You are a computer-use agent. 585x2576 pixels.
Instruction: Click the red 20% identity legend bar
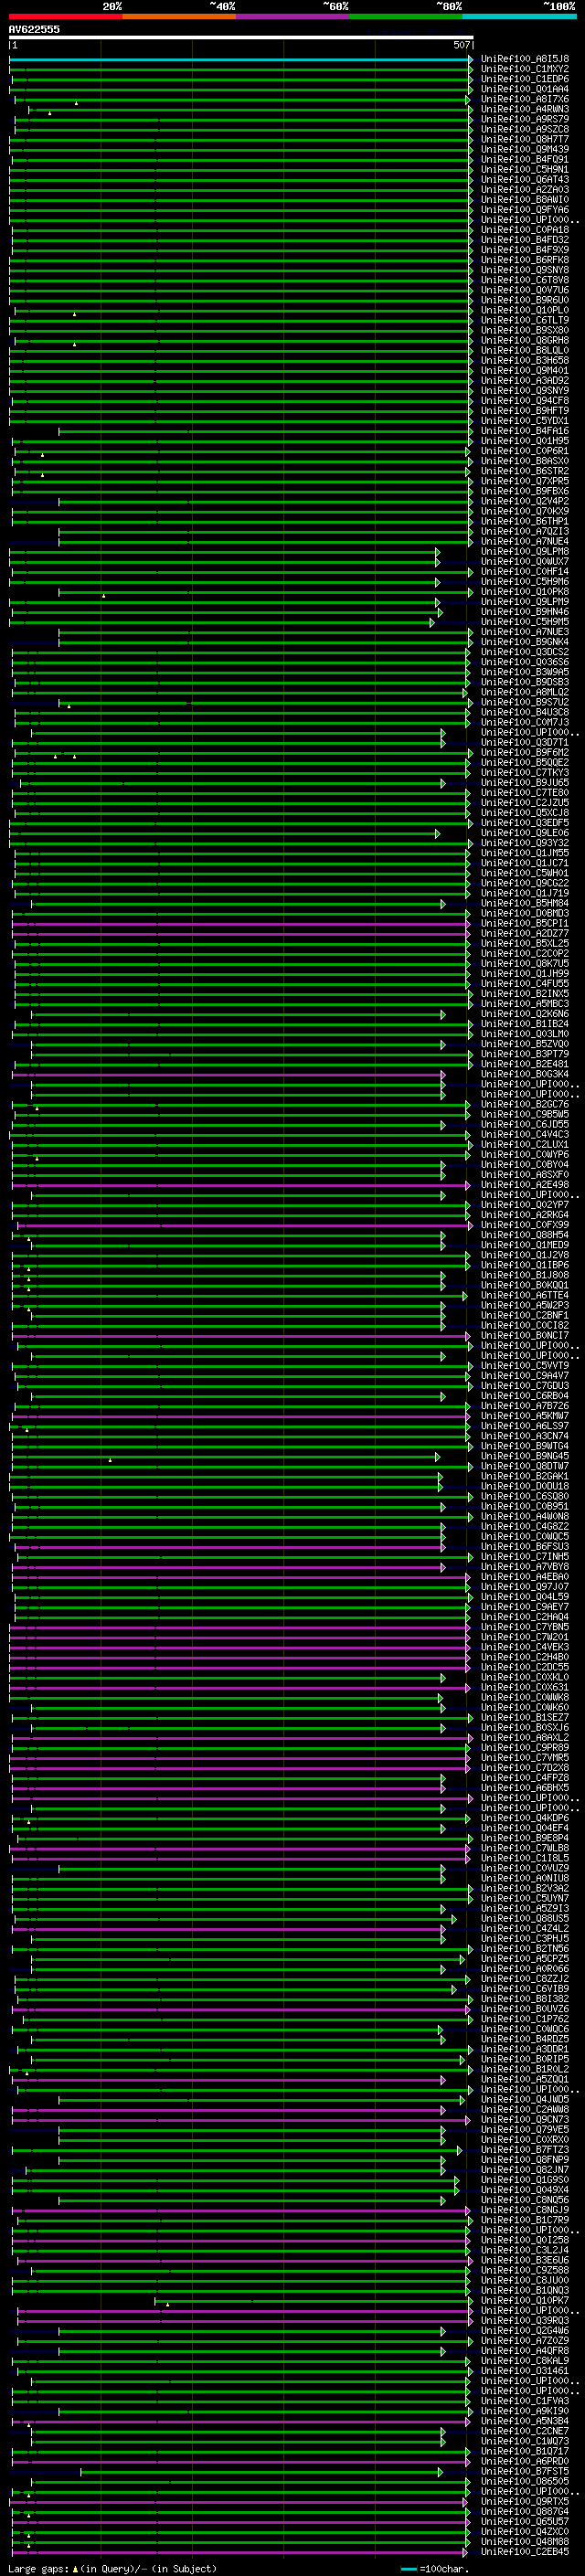pyautogui.click(x=65, y=16)
